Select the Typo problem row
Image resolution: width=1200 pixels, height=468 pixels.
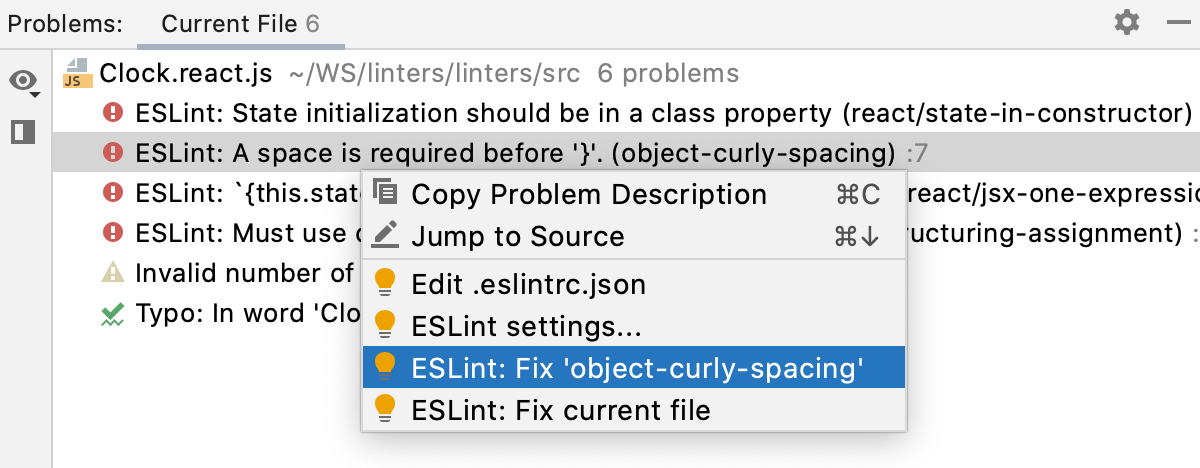[240, 313]
